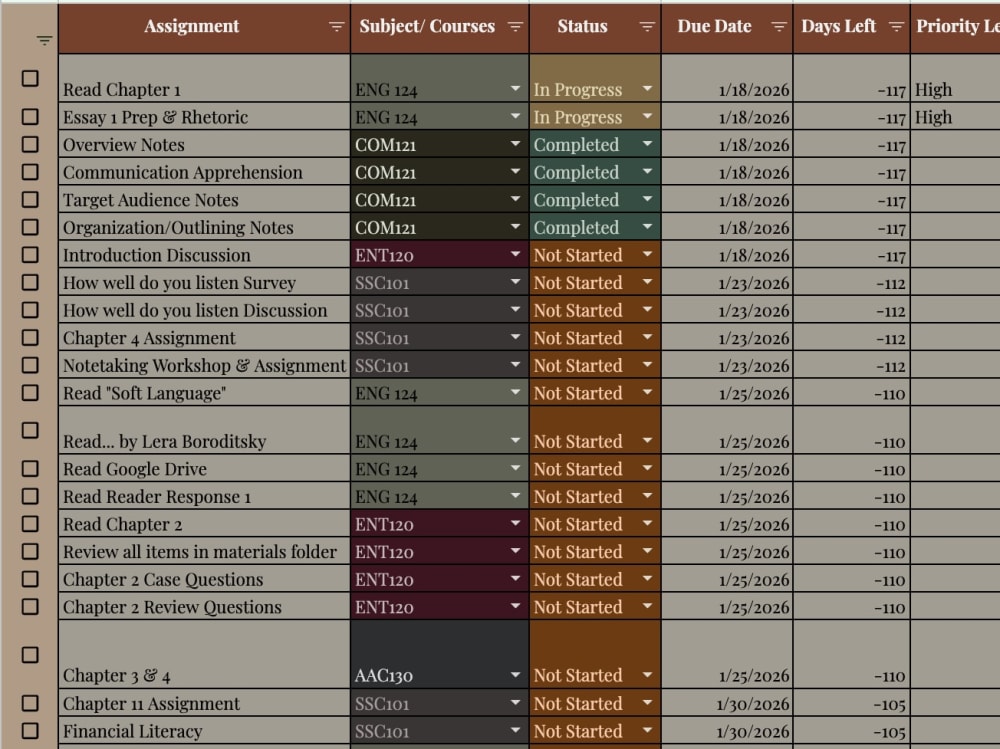1000x749 pixels.
Task: Expand course dropdown for Chapter 3 & 4
Action: click(x=515, y=674)
